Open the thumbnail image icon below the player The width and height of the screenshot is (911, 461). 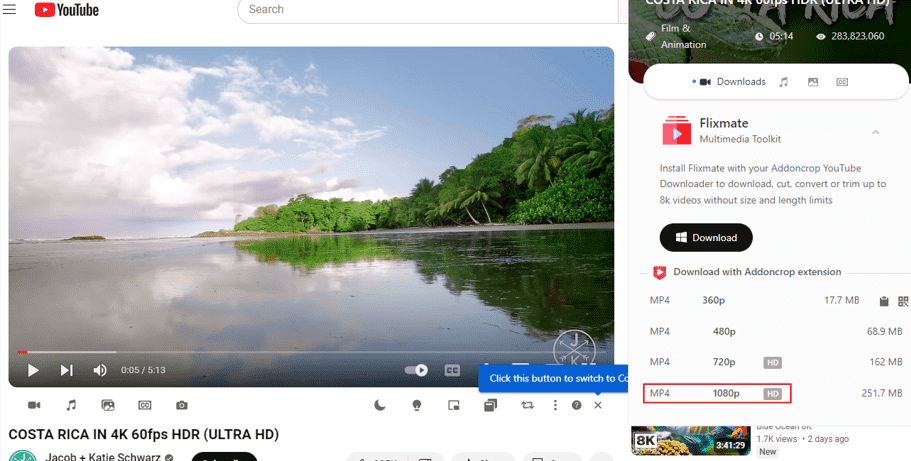(108, 405)
